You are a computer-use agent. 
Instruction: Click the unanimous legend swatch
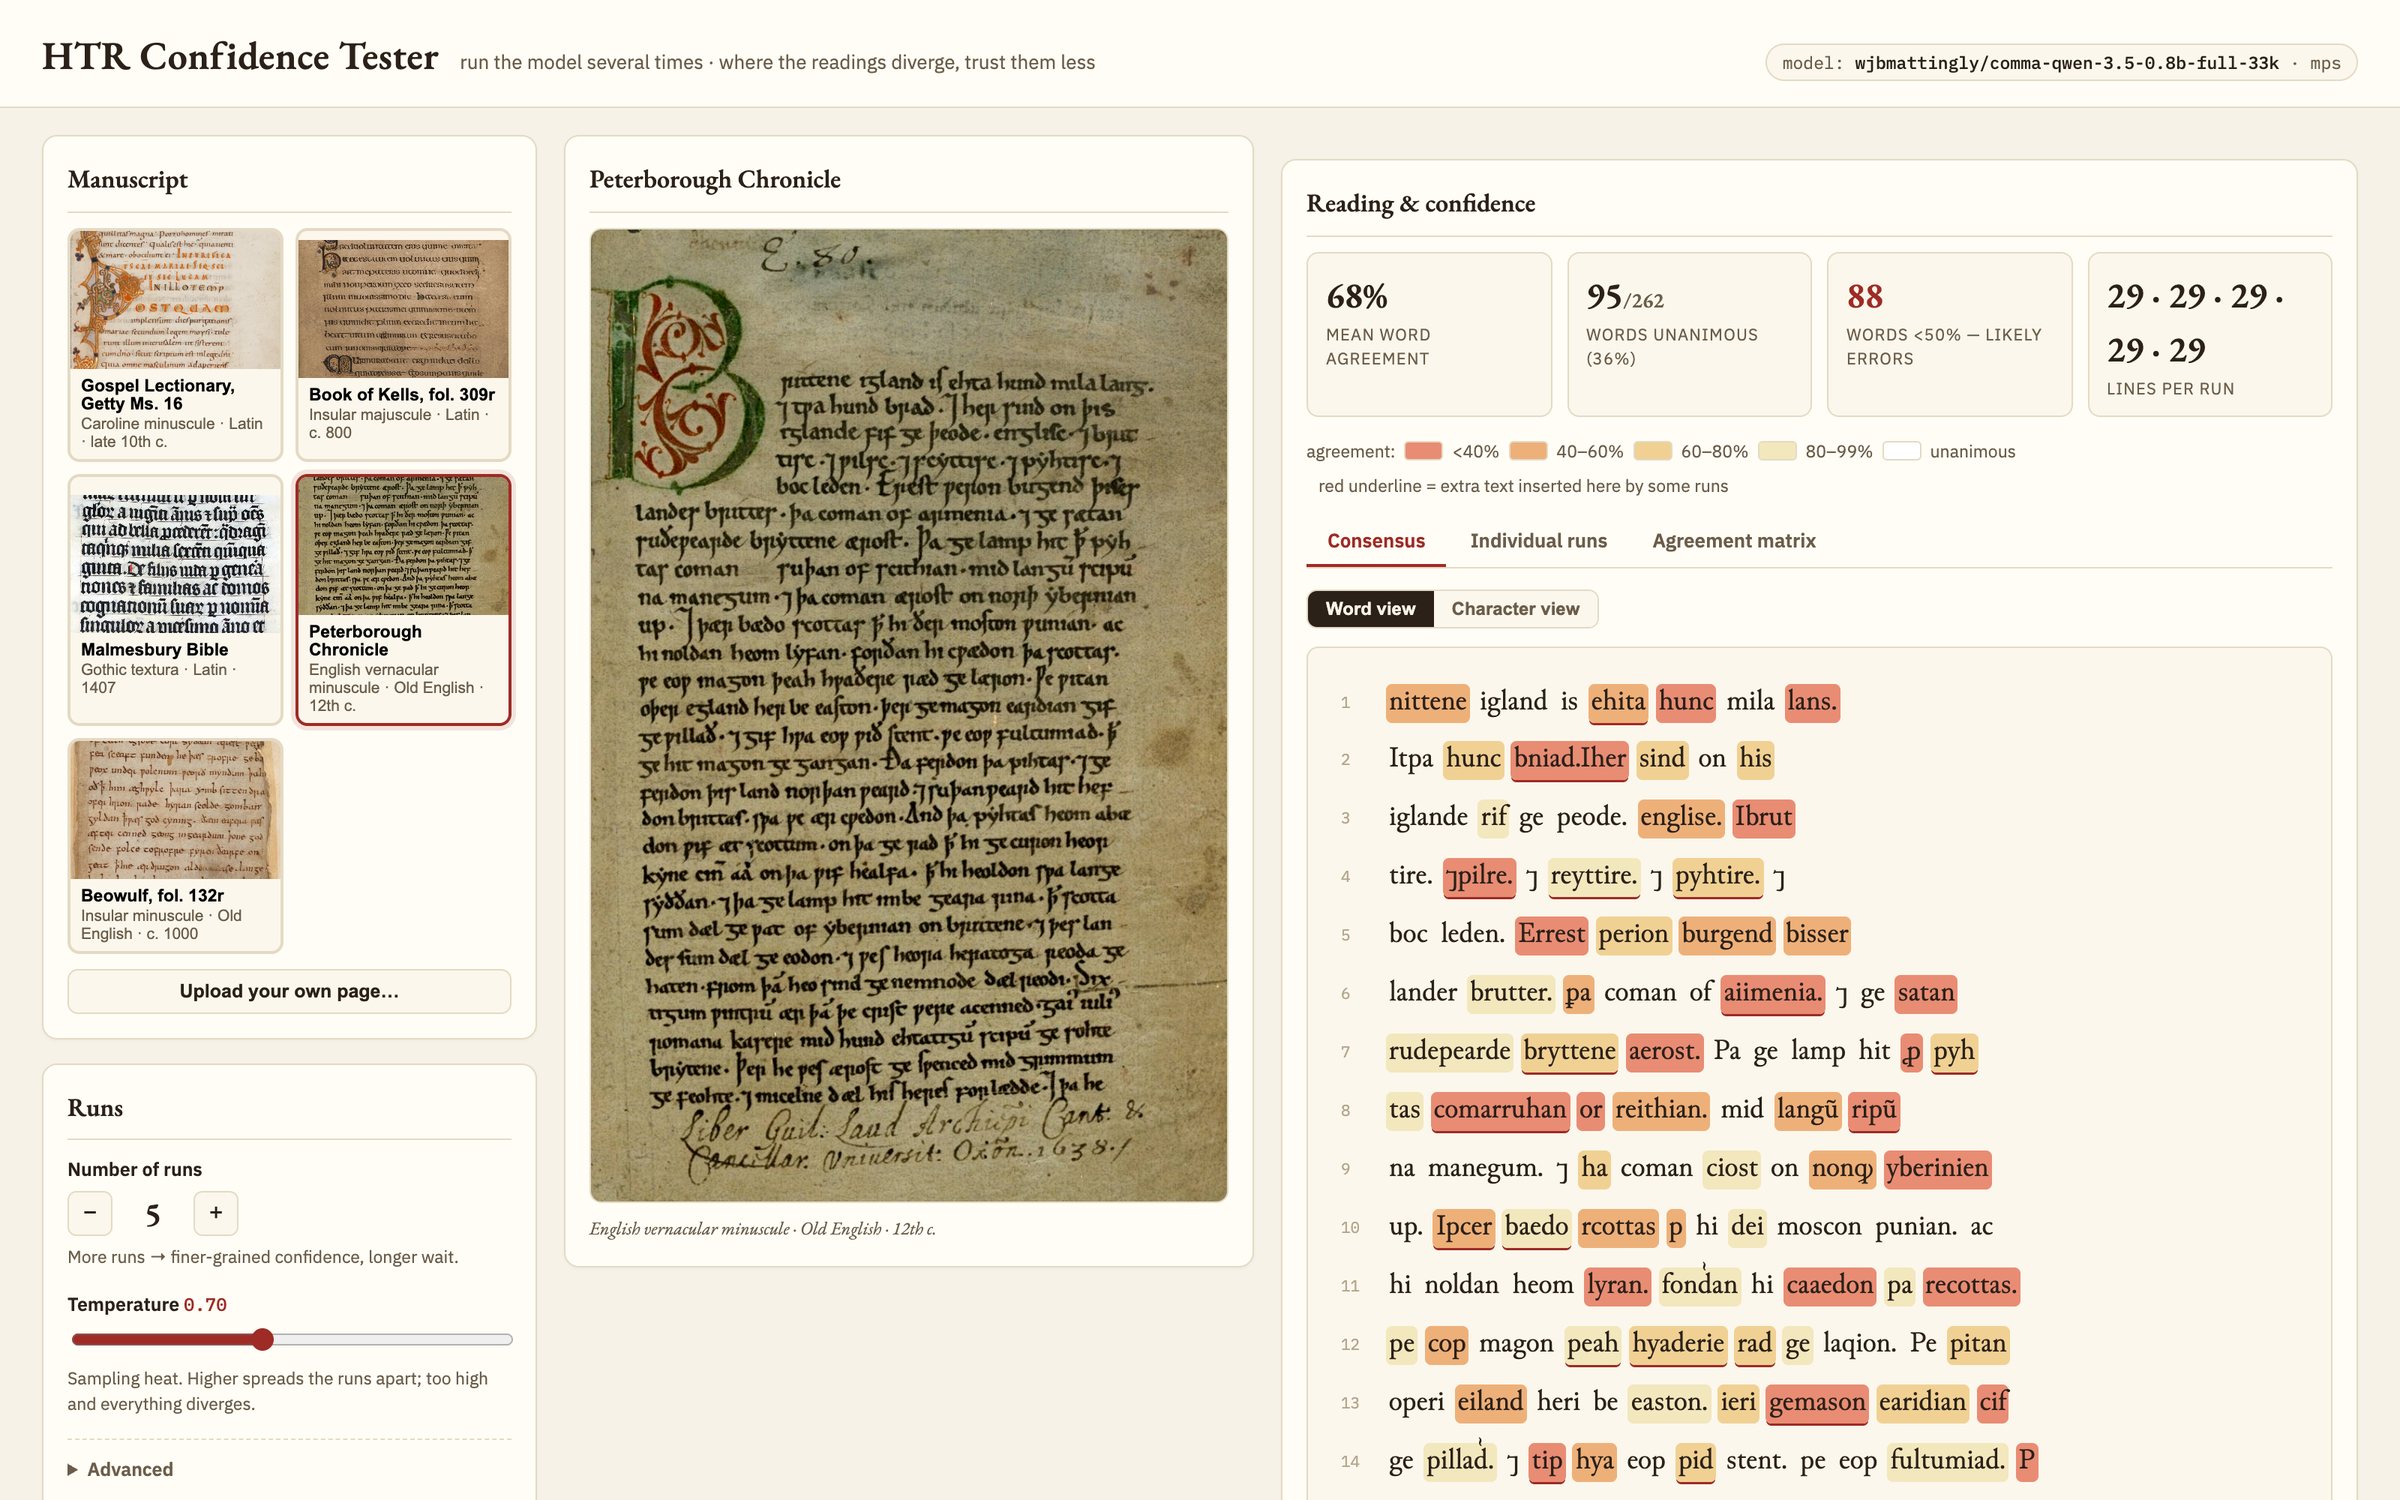click(x=1902, y=451)
